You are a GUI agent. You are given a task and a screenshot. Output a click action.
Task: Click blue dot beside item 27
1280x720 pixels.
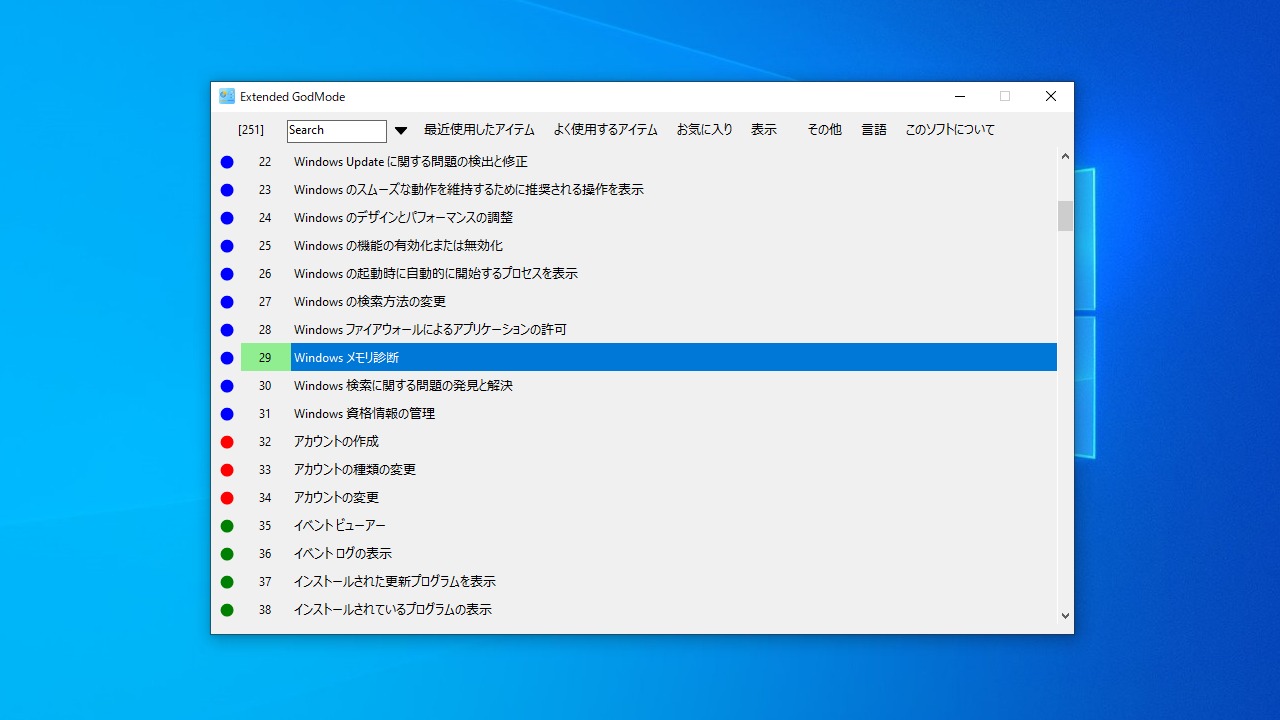227,302
